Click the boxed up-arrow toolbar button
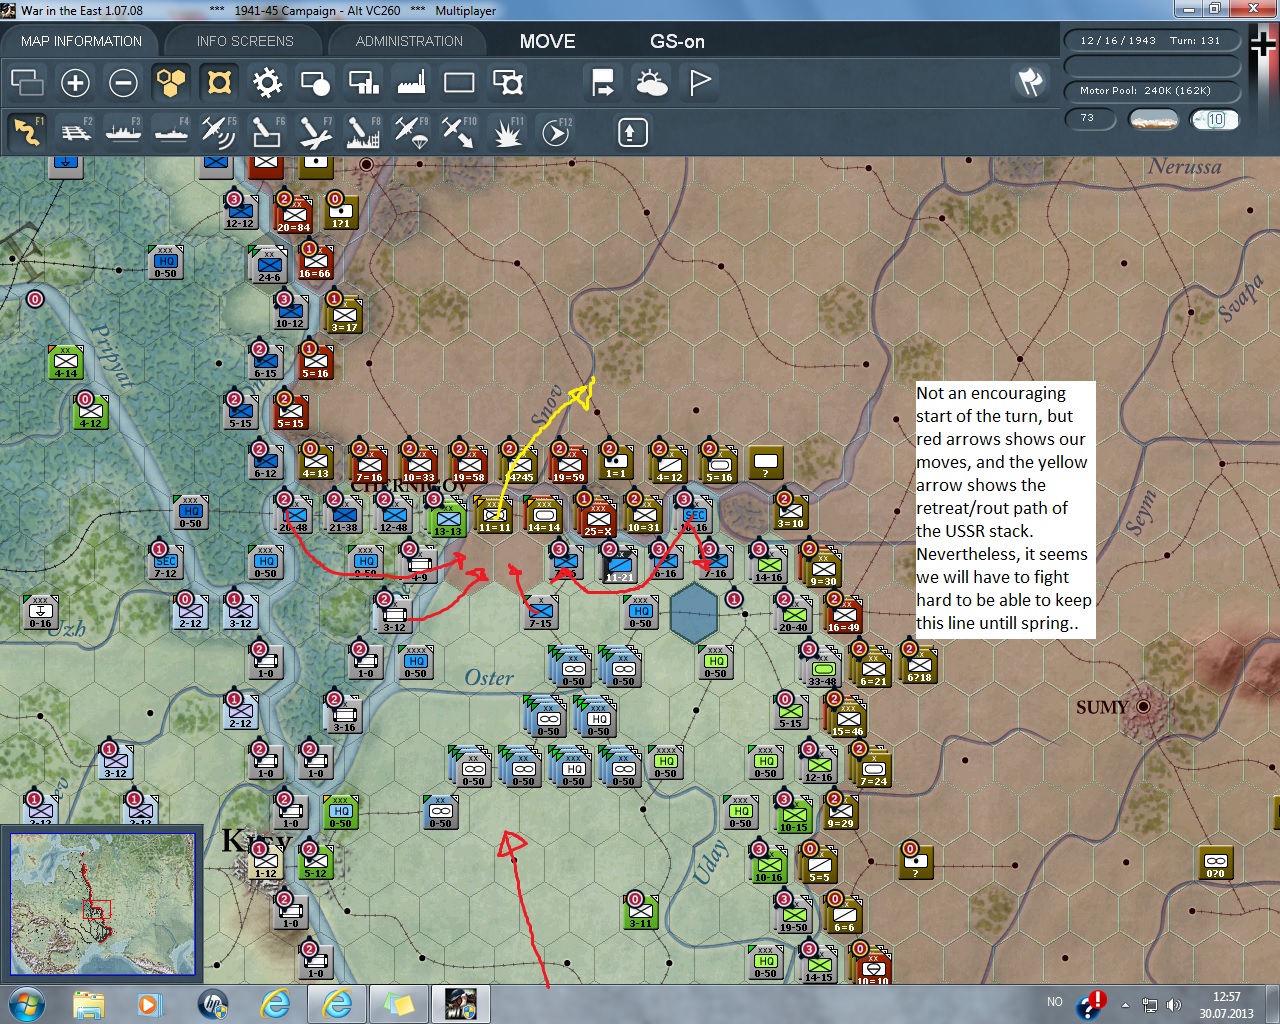This screenshot has height=1024, width=1280. point(632,132)
